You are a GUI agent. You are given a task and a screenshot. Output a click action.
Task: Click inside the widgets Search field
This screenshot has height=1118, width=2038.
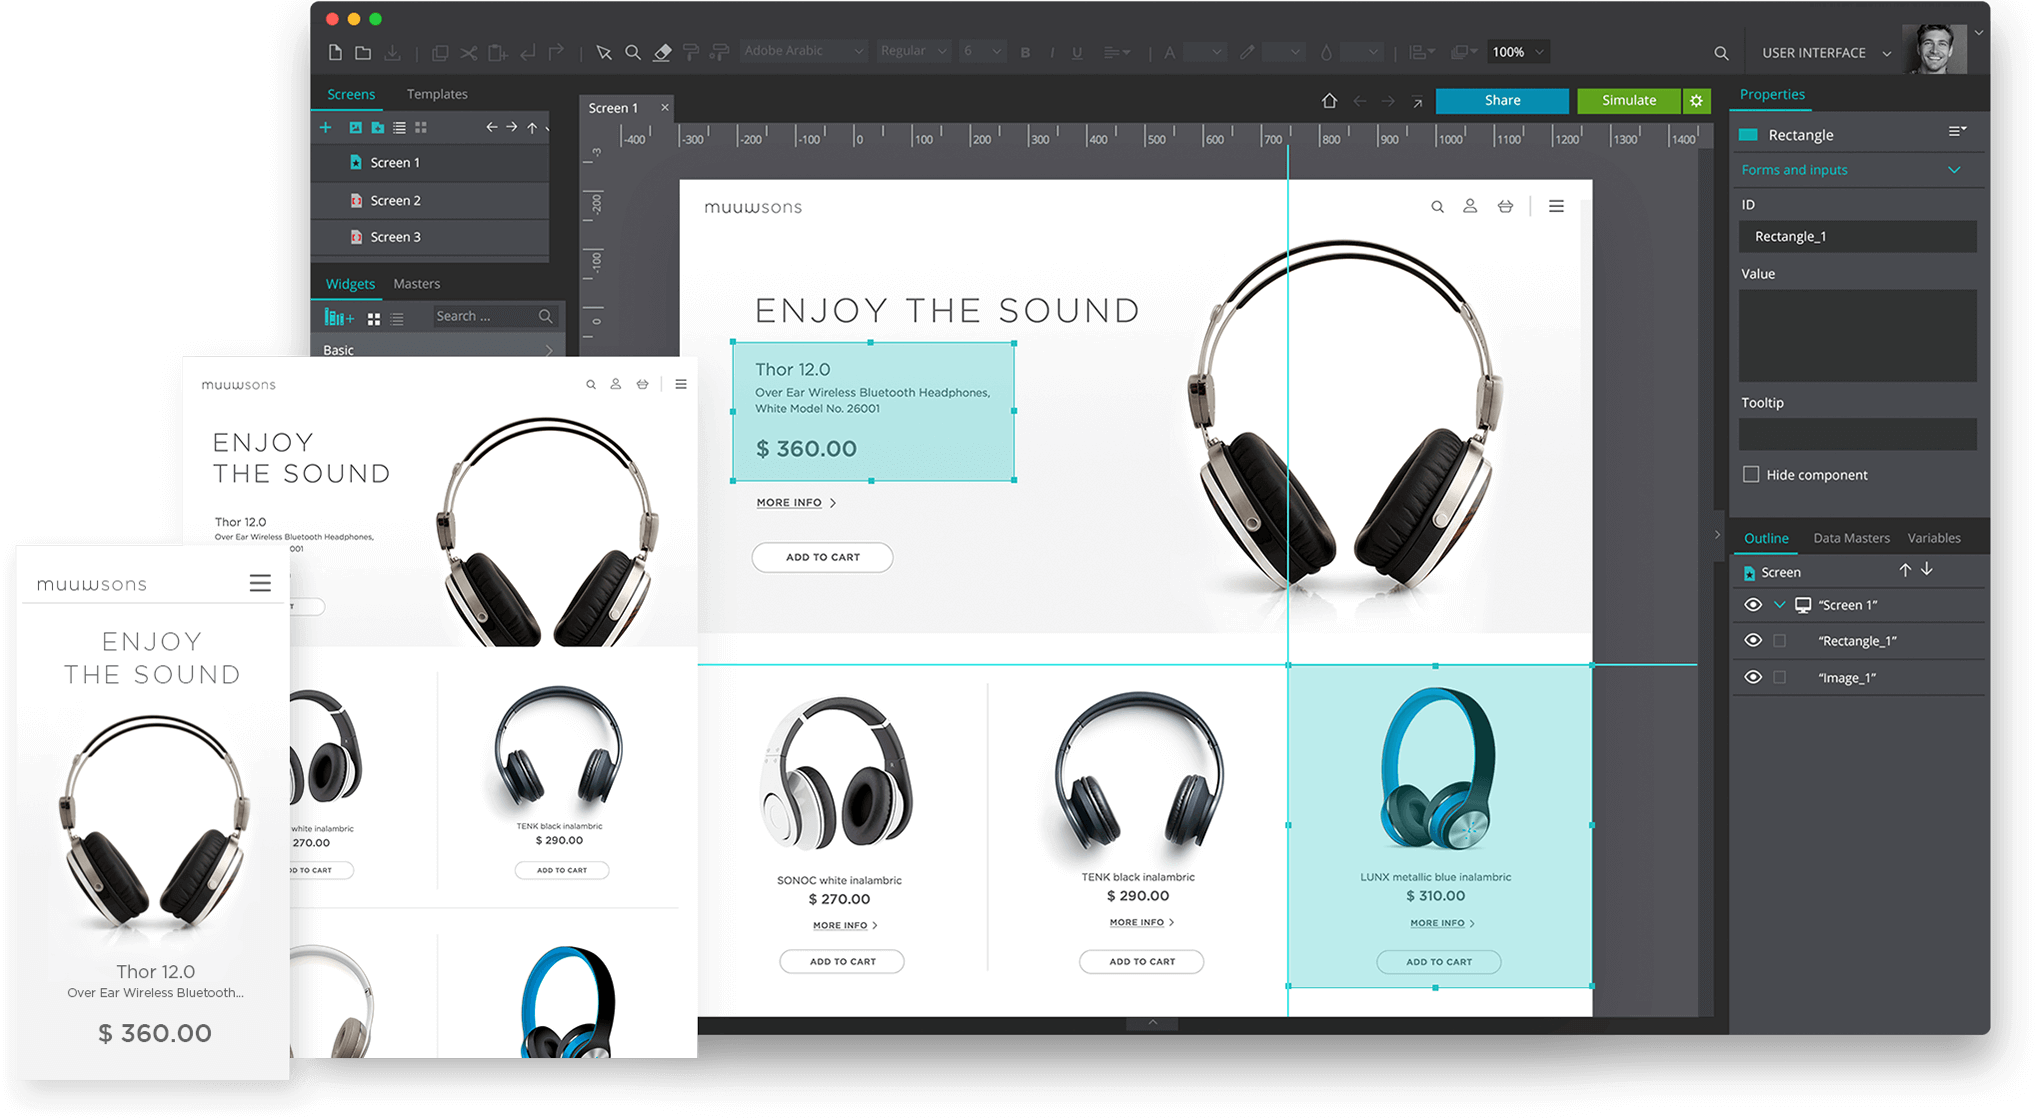[x=487, y=316]
